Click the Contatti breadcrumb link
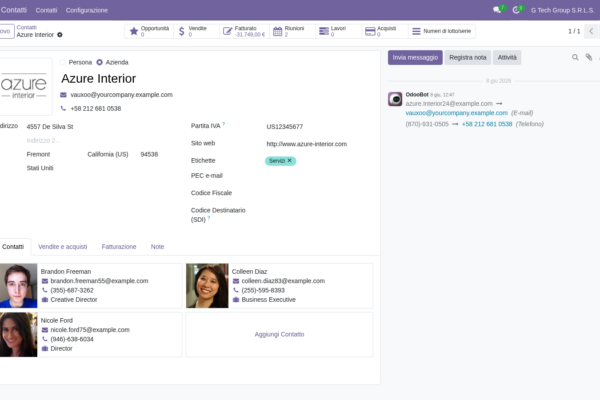The width and height of the screenshot is (600, 400). (x=26, y=28)
